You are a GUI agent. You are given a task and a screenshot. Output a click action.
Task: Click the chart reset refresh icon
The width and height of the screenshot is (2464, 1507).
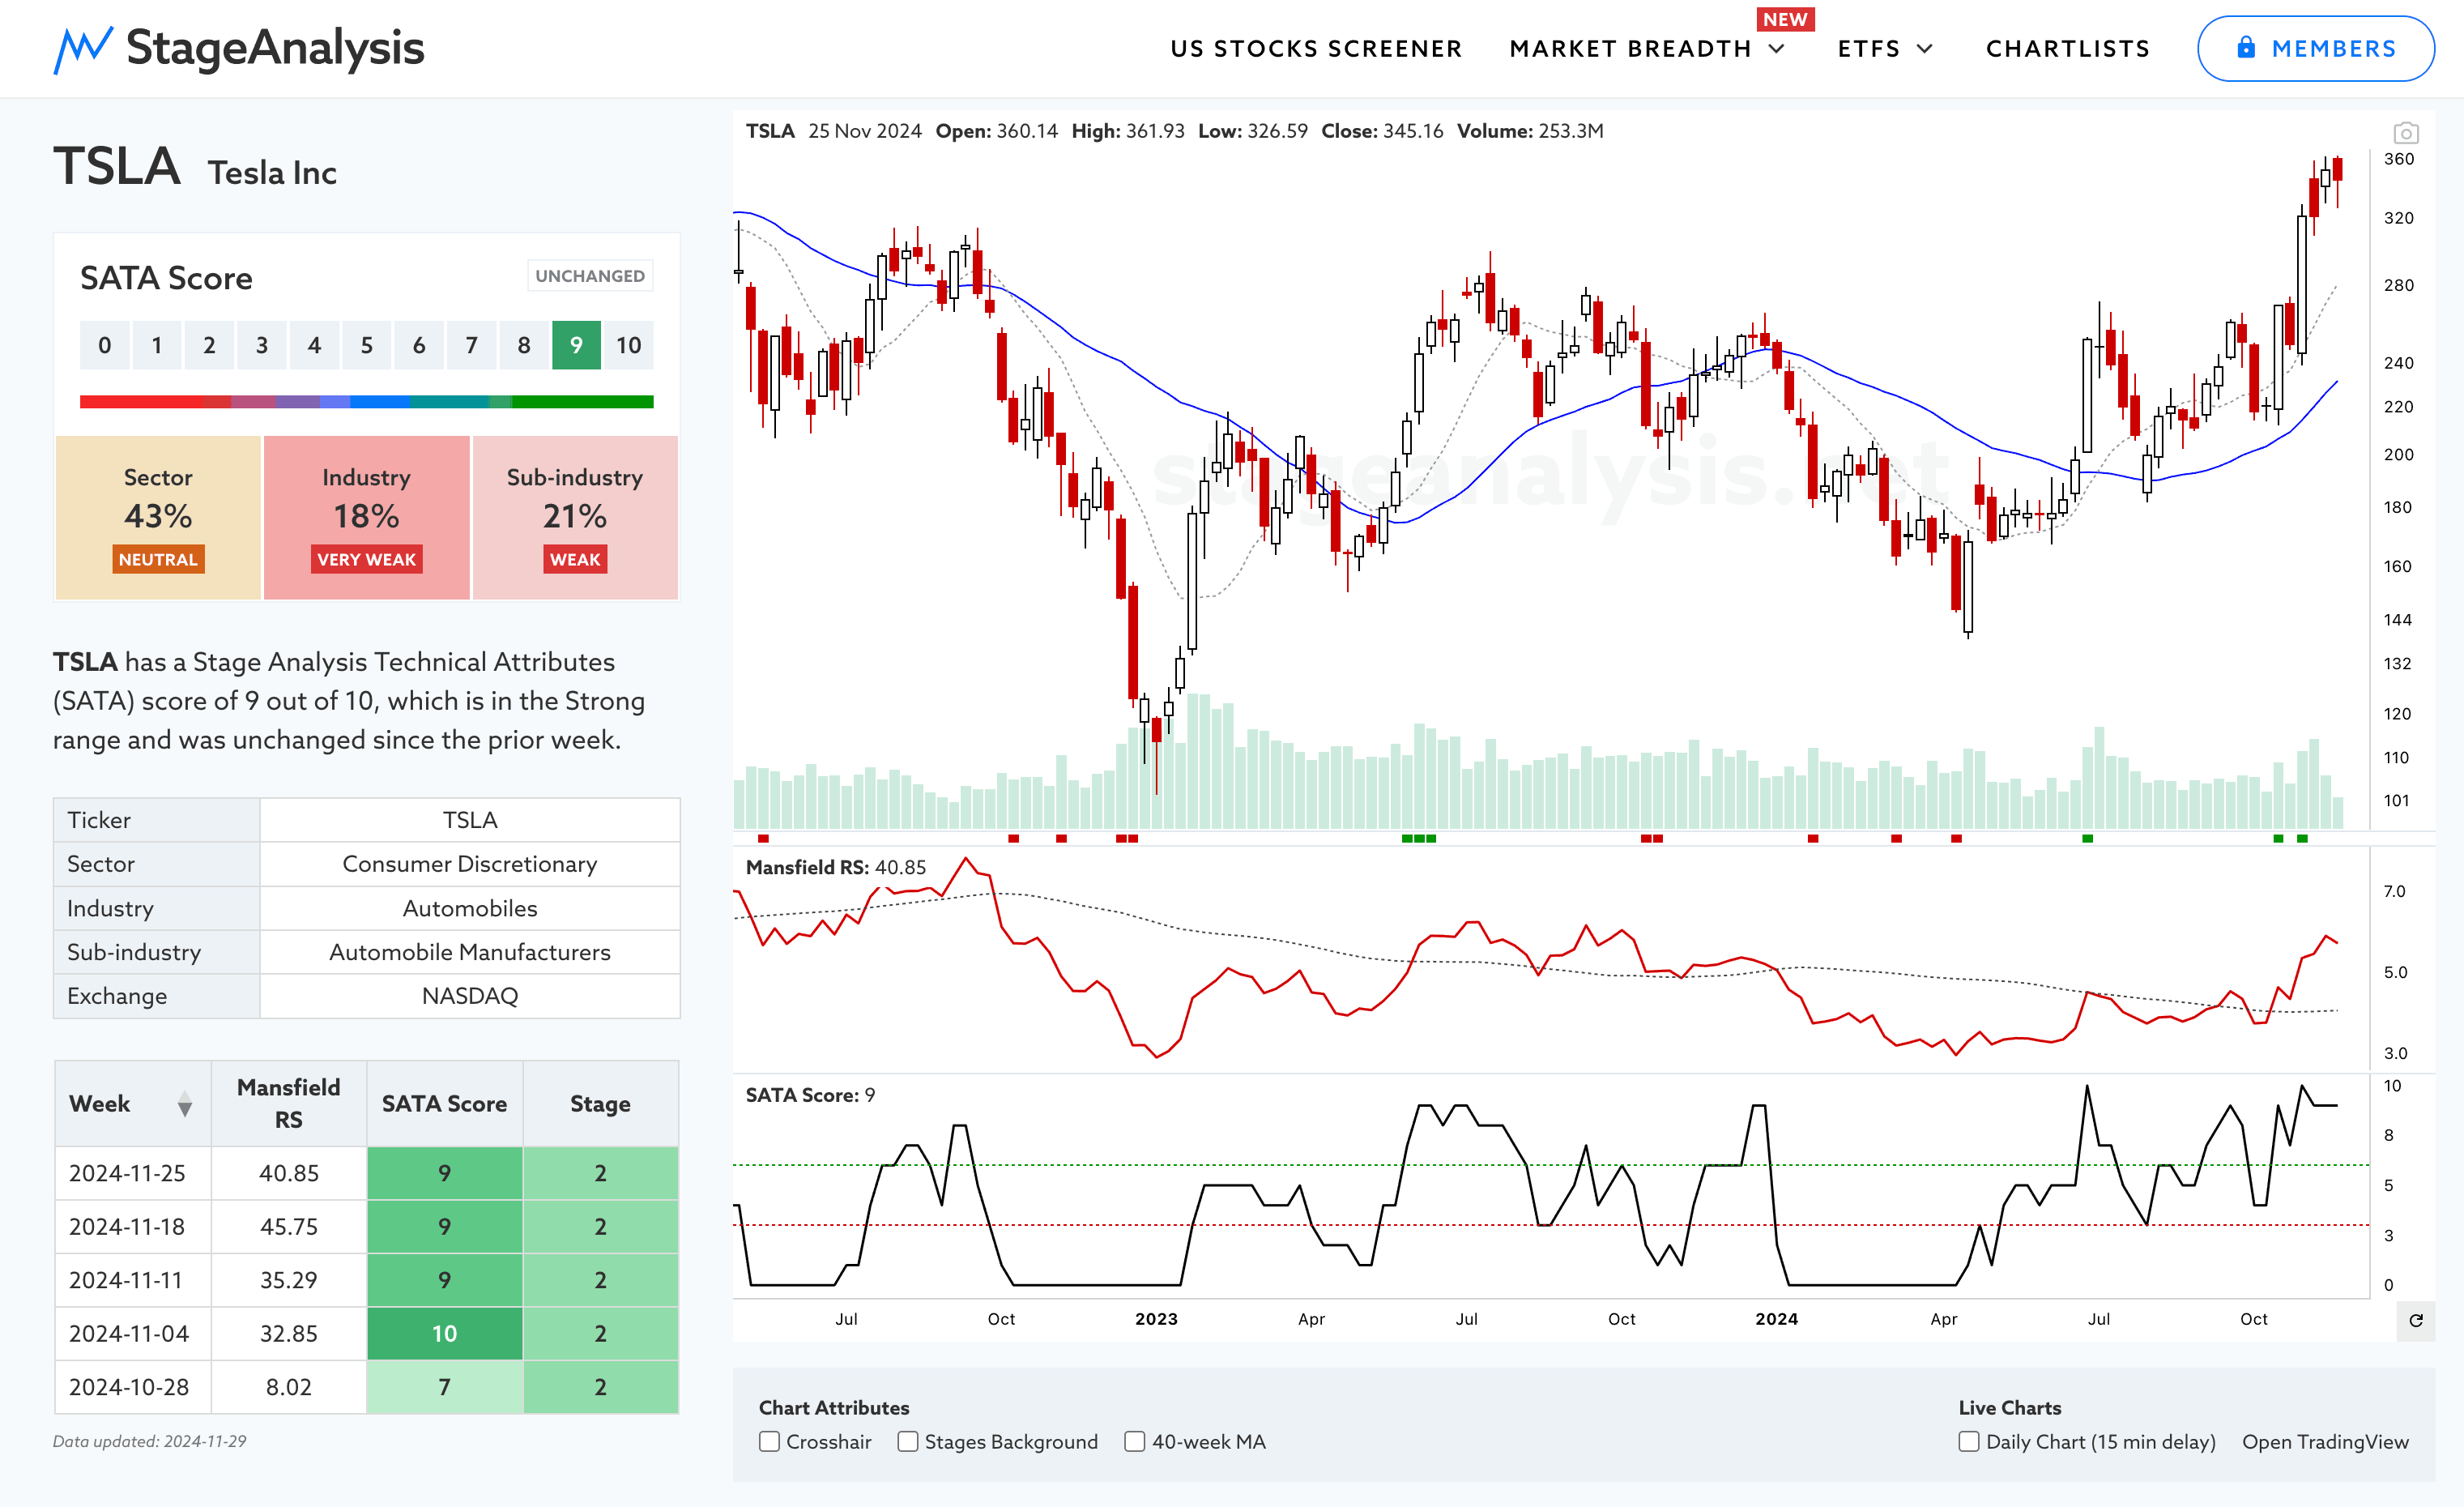pos(2415,1320)
